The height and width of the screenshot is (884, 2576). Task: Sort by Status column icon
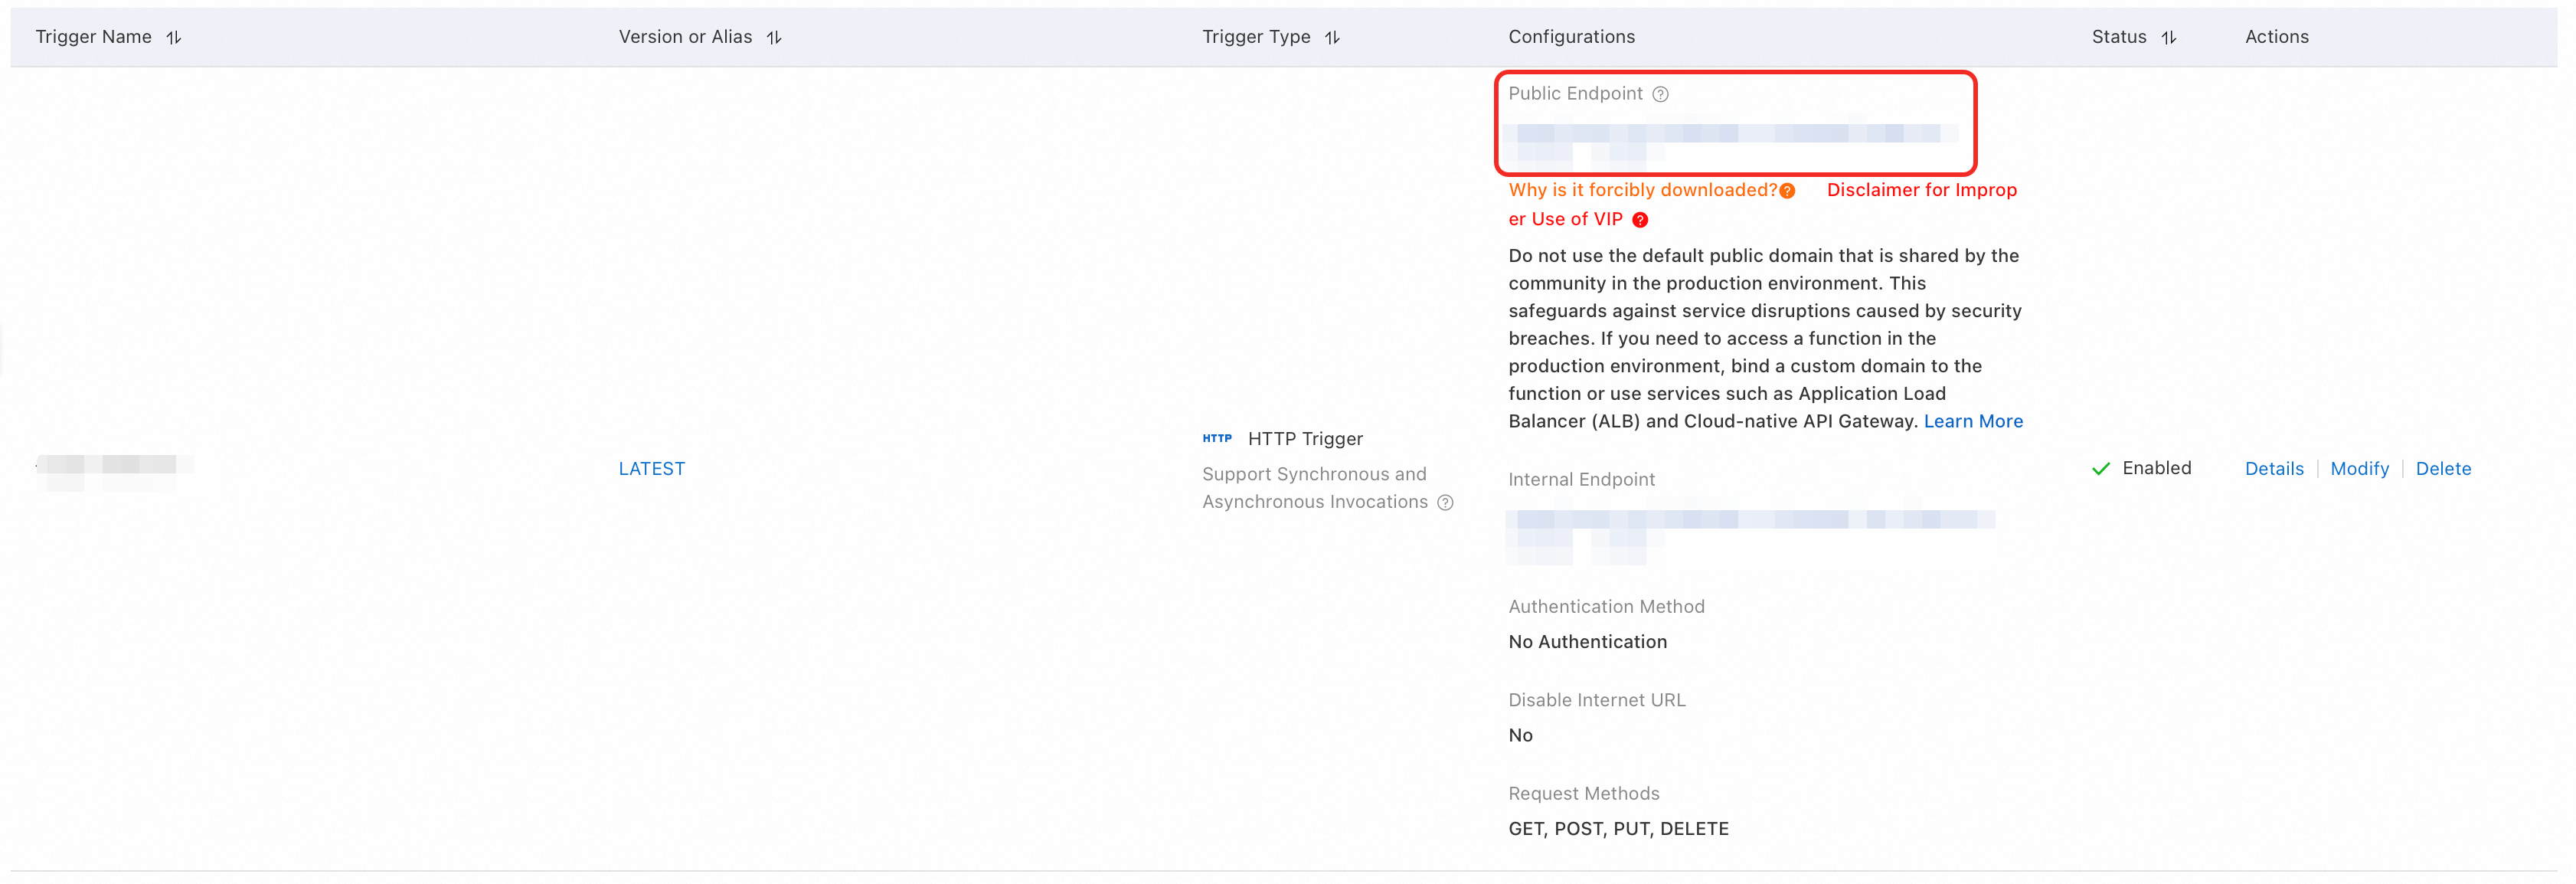point(2168,37)
